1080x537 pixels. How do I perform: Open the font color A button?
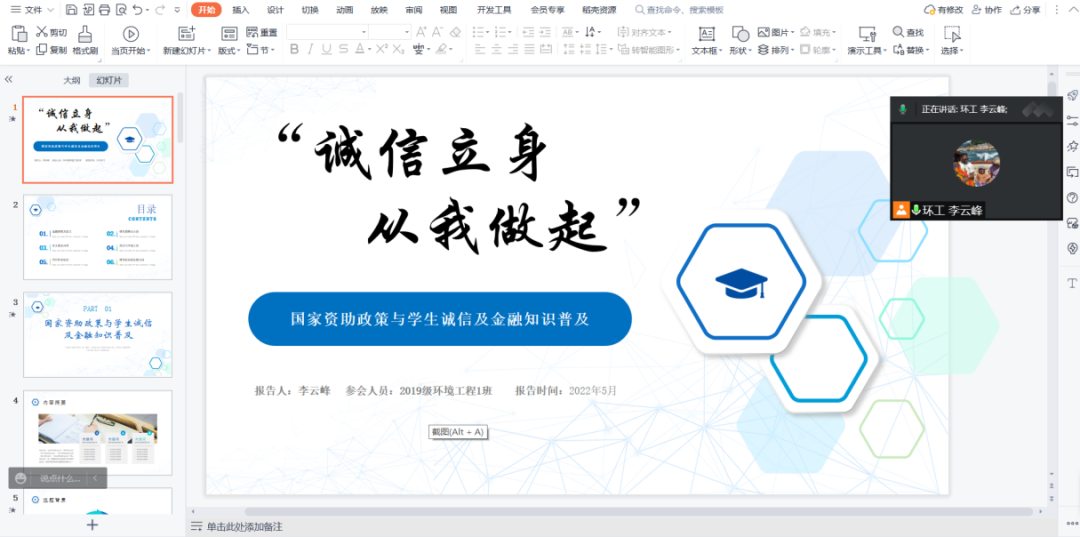[x=362, y=50]
